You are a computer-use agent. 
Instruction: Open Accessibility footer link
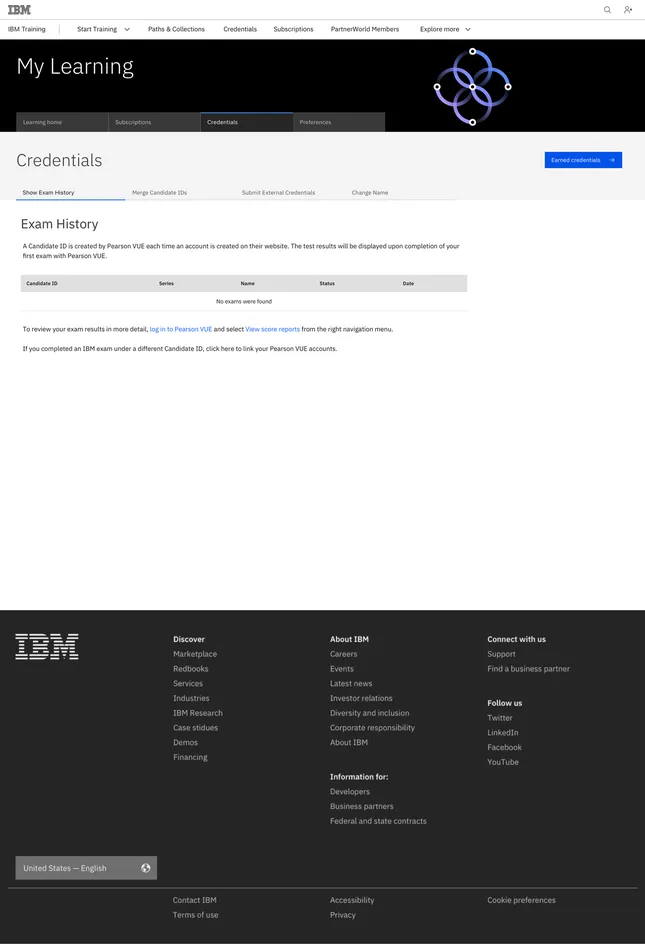pos(352,900)
